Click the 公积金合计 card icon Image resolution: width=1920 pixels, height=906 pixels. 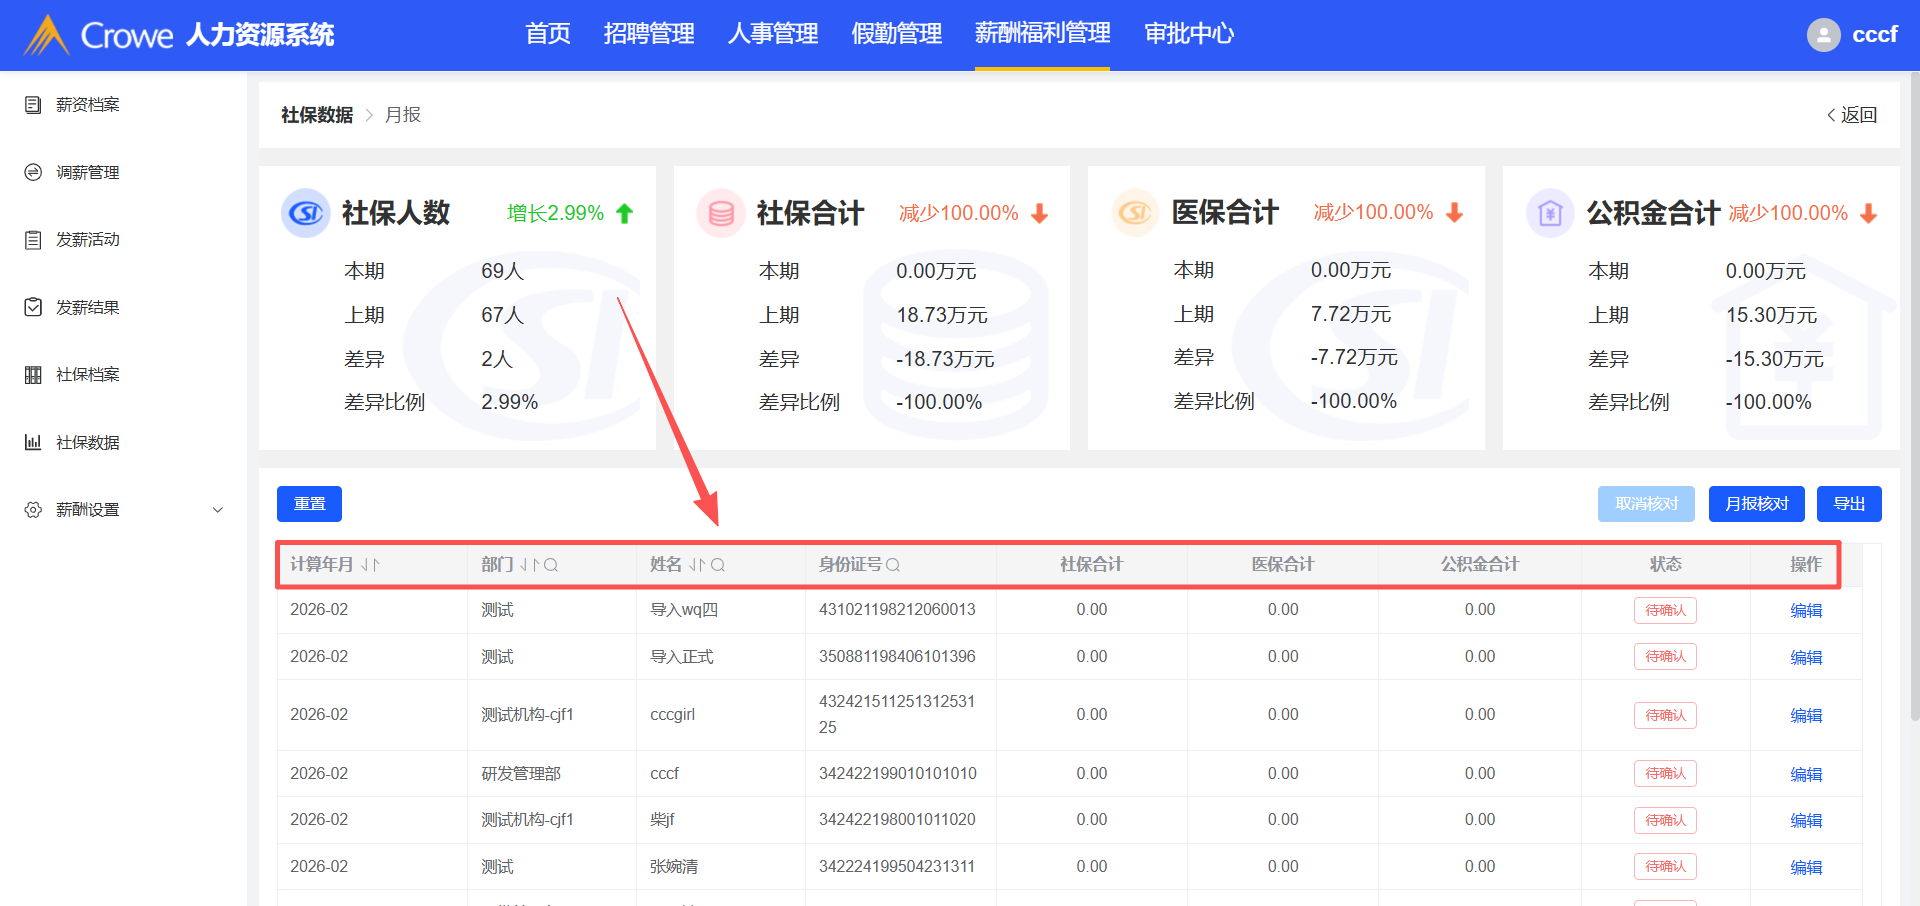(1549, 213)
